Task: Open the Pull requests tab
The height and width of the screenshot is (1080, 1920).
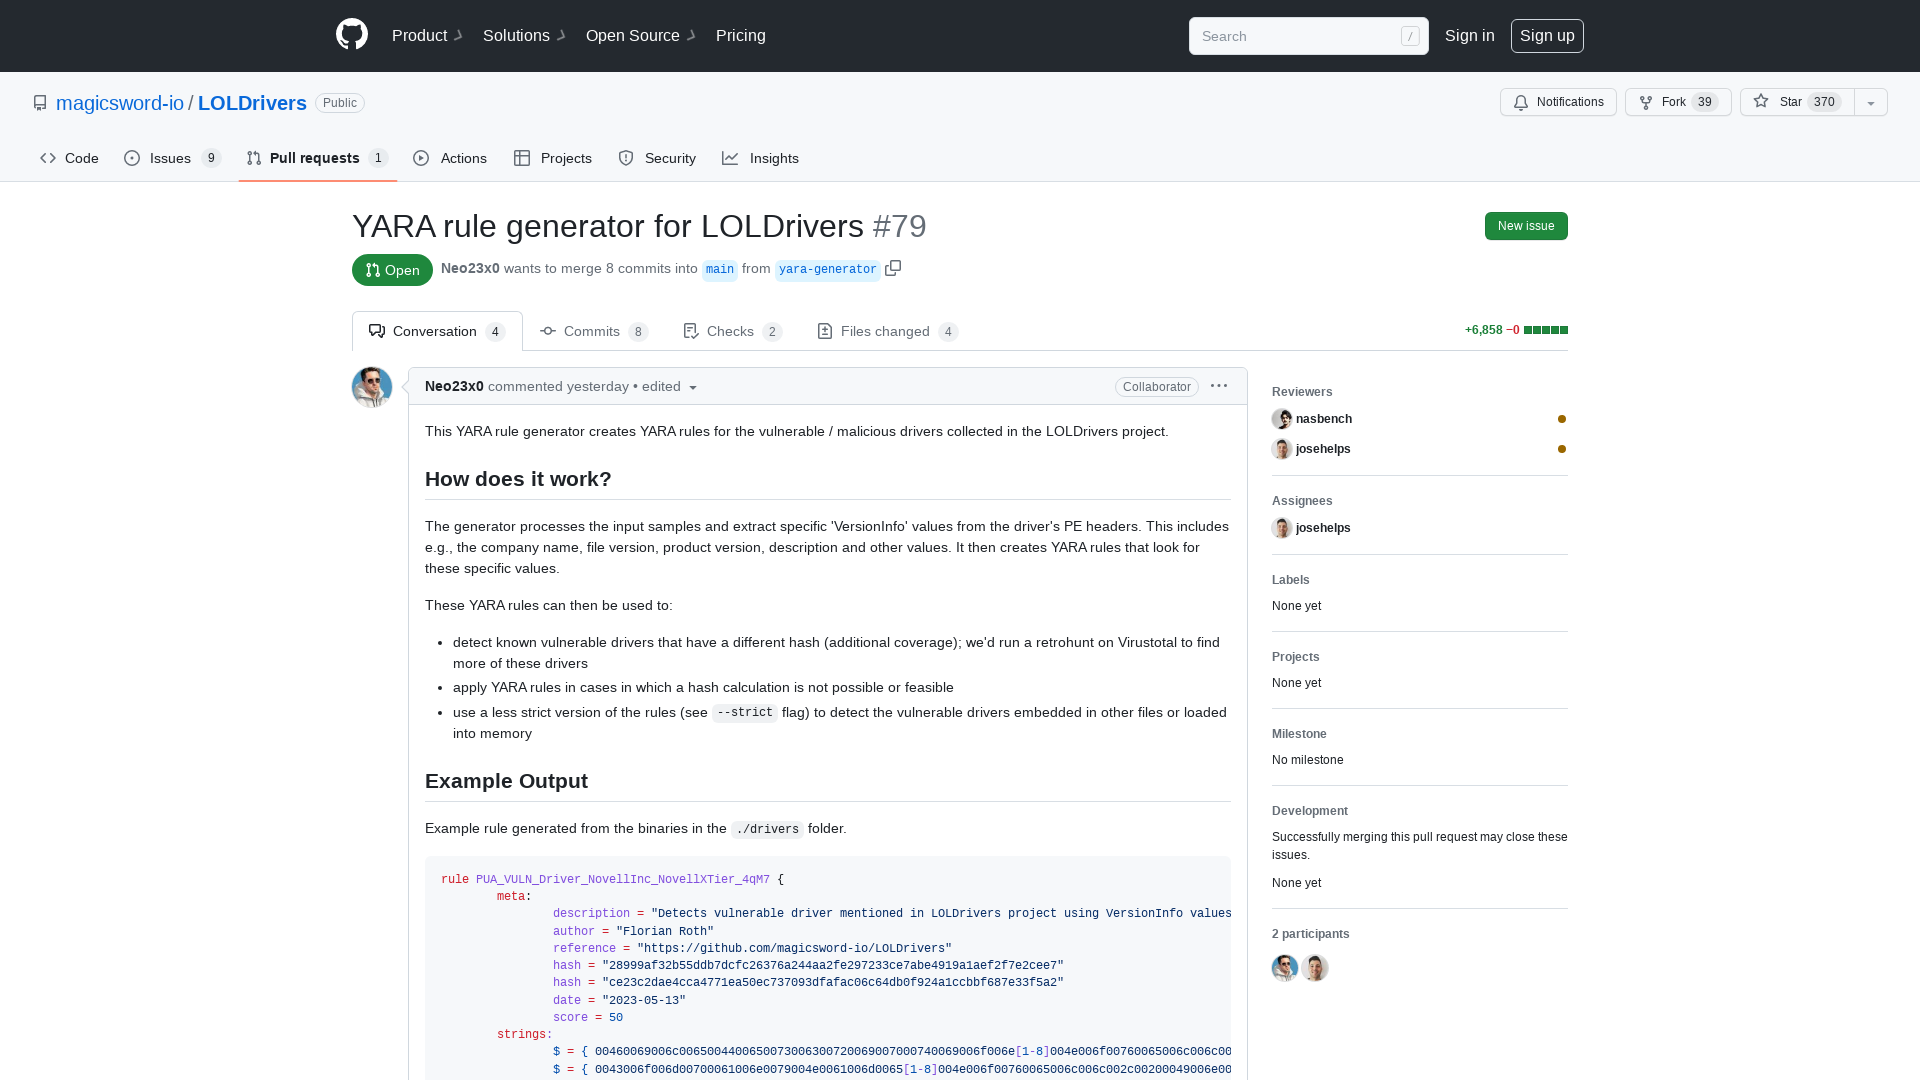Action: click(x=317, y=158)
